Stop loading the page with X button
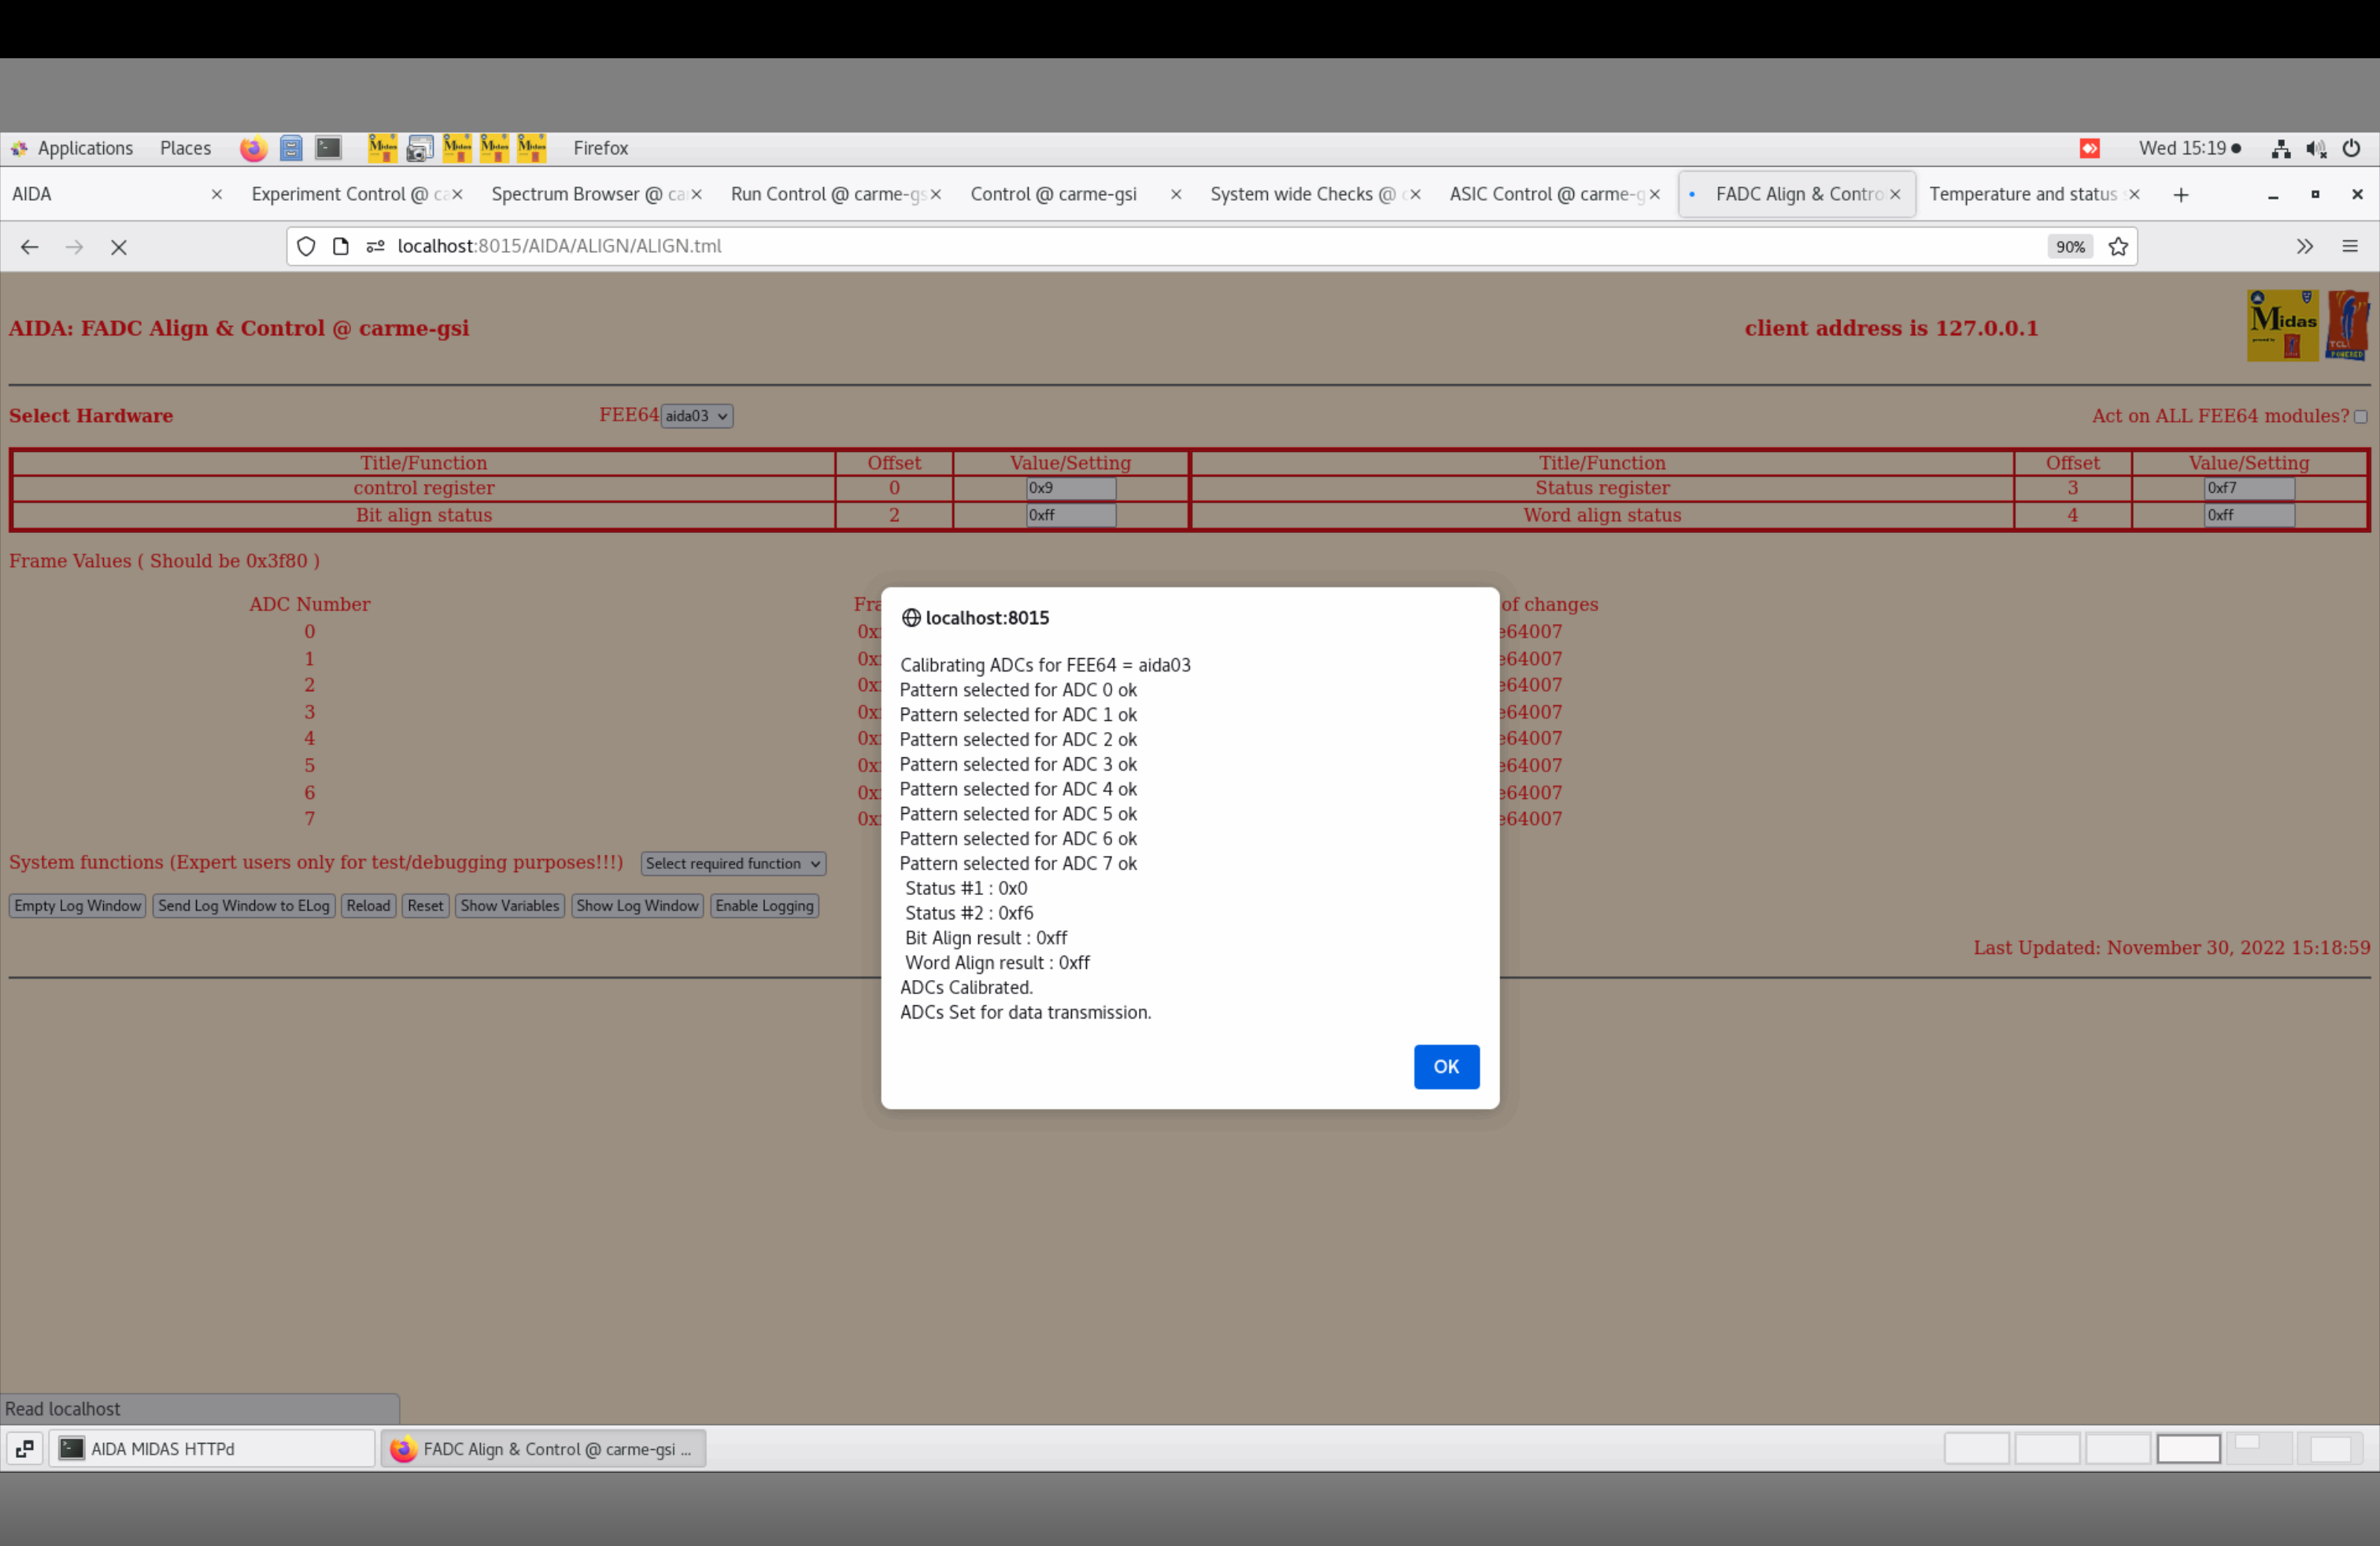The image size is (2380, 1546). pyautogui.click(x=119, y=247)
